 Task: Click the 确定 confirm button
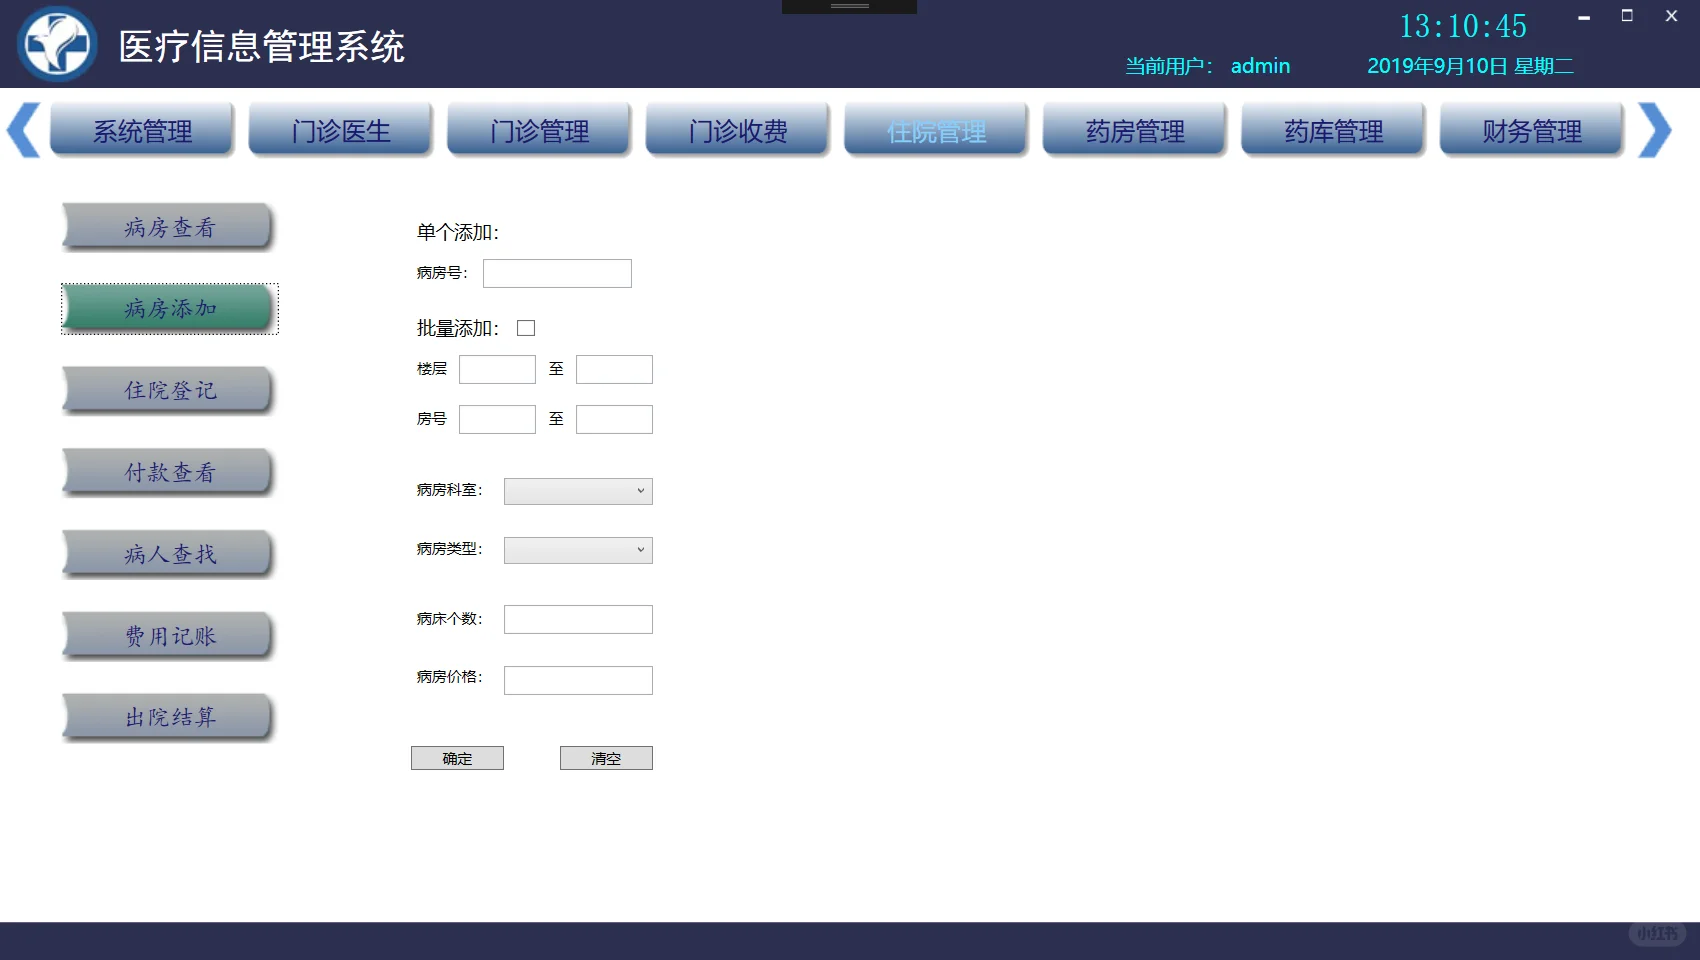click(x=456, y=757)
